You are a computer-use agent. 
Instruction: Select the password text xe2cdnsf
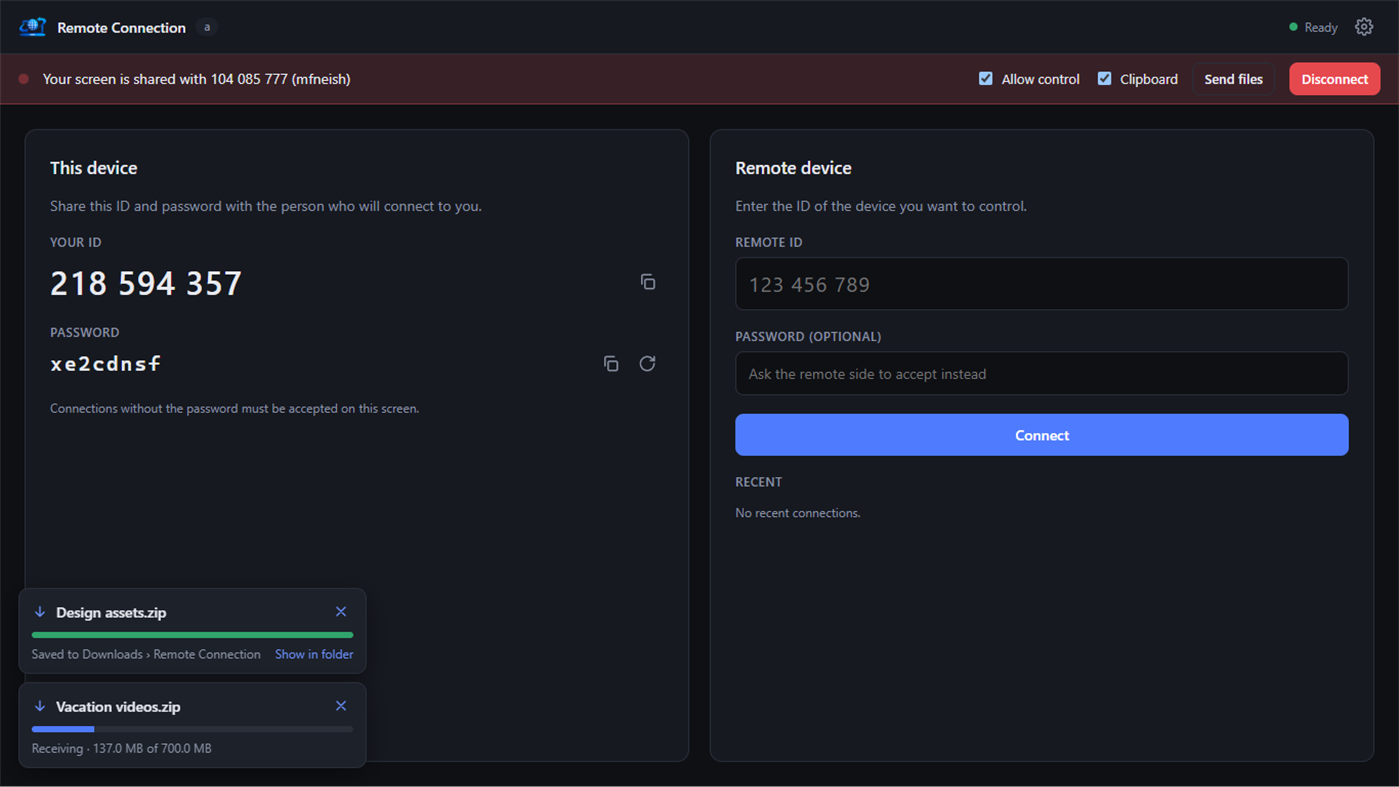pyautogui.click(x=106, y=364)
